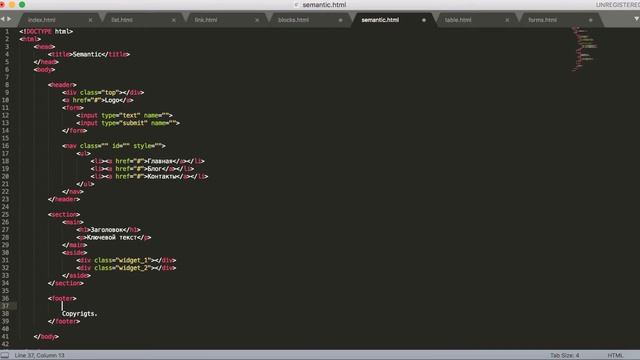Click the 'Logo' link text in code

click(x=112, y=100)
